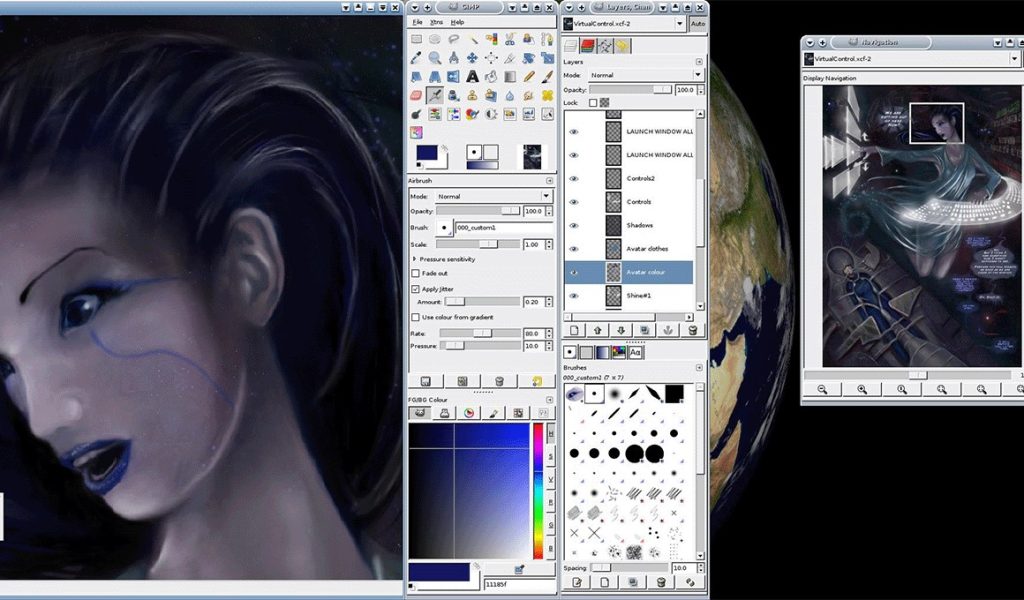1024x600 pixels.
Task: Pick the Color Picker tool
Action: point(416,57)
